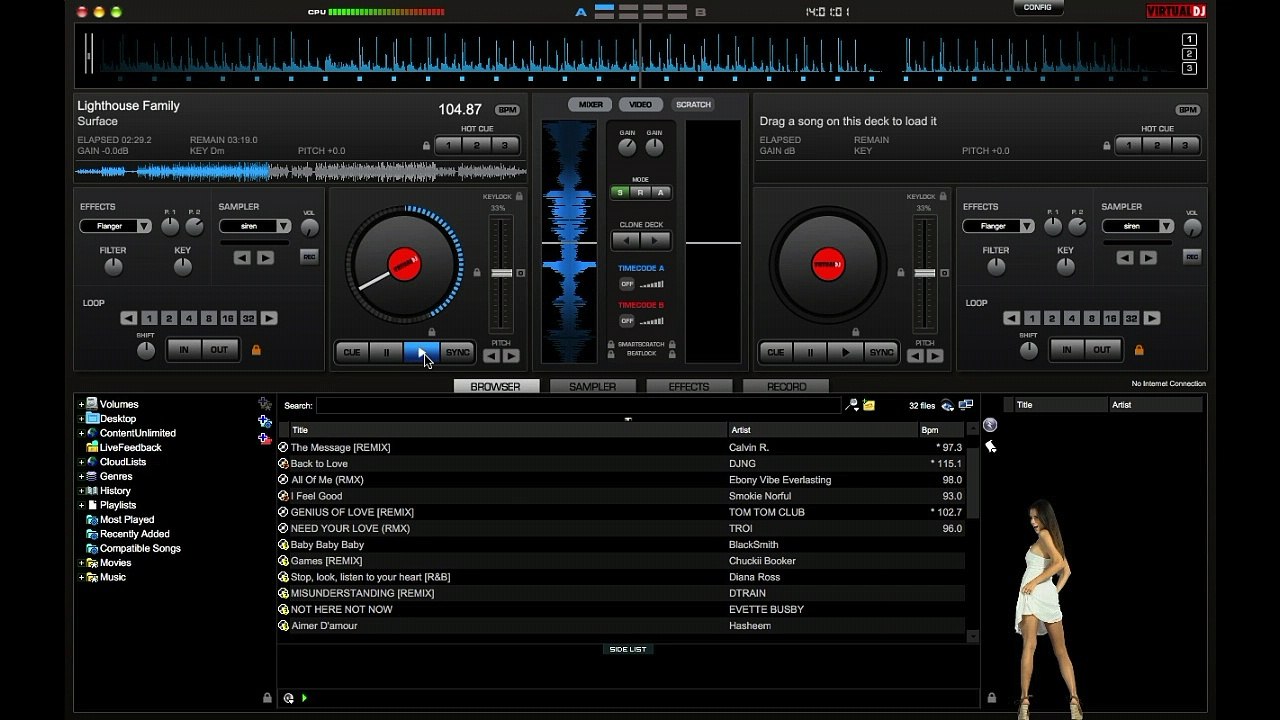Open left deck siren sampler dropdown
This screenshot has width=1280, height=720.
[x=284, y=226]
